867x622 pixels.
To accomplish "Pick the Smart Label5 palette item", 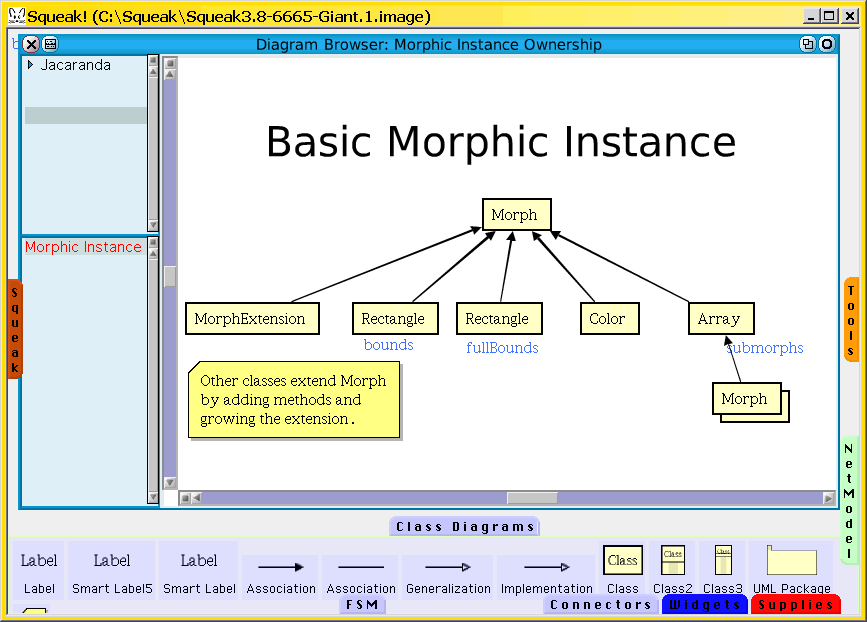I will click(x=112, y=572).
